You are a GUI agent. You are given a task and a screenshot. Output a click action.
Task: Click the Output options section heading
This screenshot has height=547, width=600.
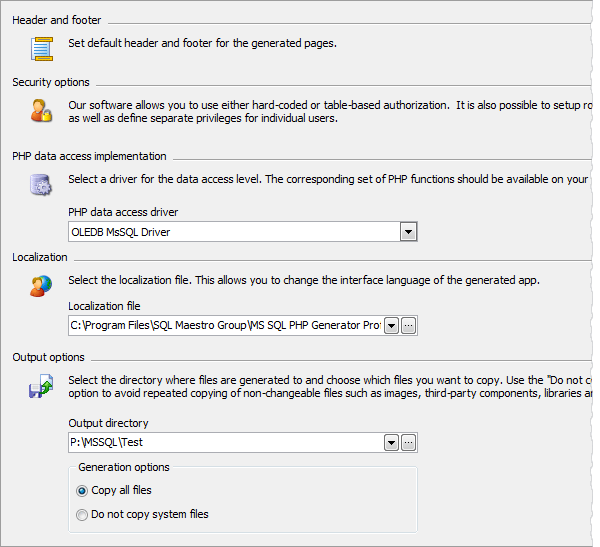[x=48, y=357]
